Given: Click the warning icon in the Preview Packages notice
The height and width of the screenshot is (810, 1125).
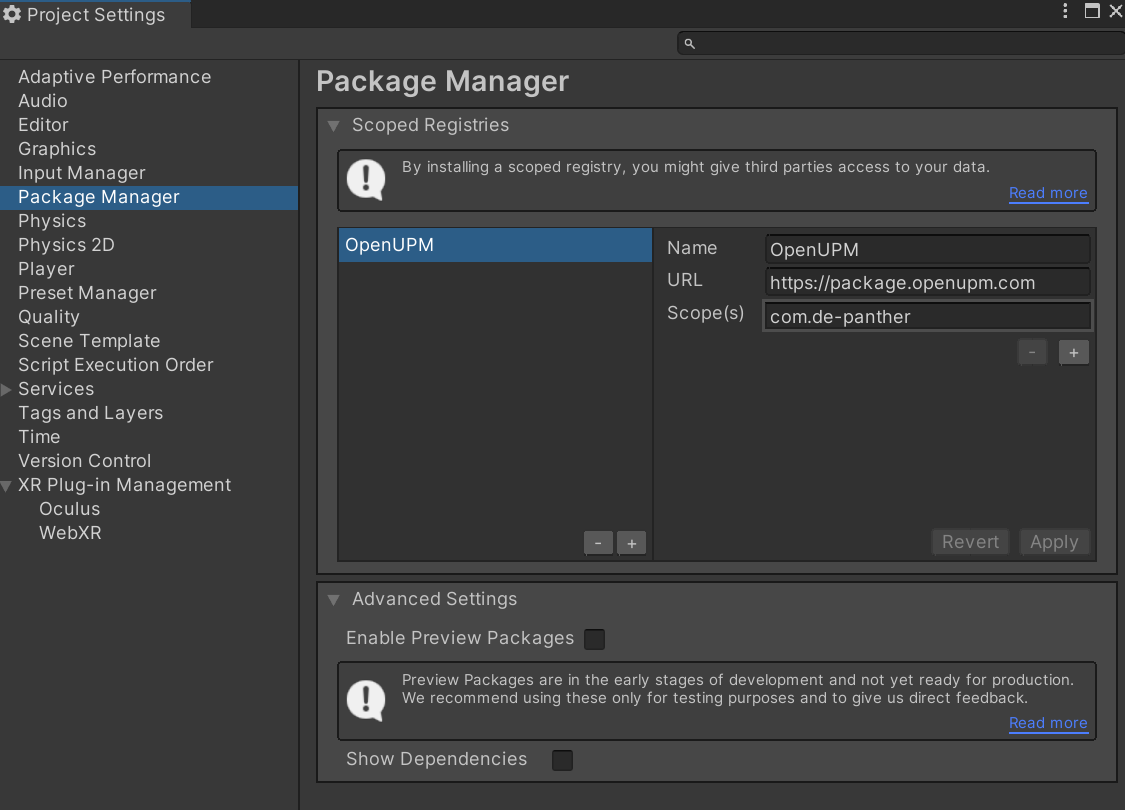Looking at the screenshot, I should click(366, 701).
